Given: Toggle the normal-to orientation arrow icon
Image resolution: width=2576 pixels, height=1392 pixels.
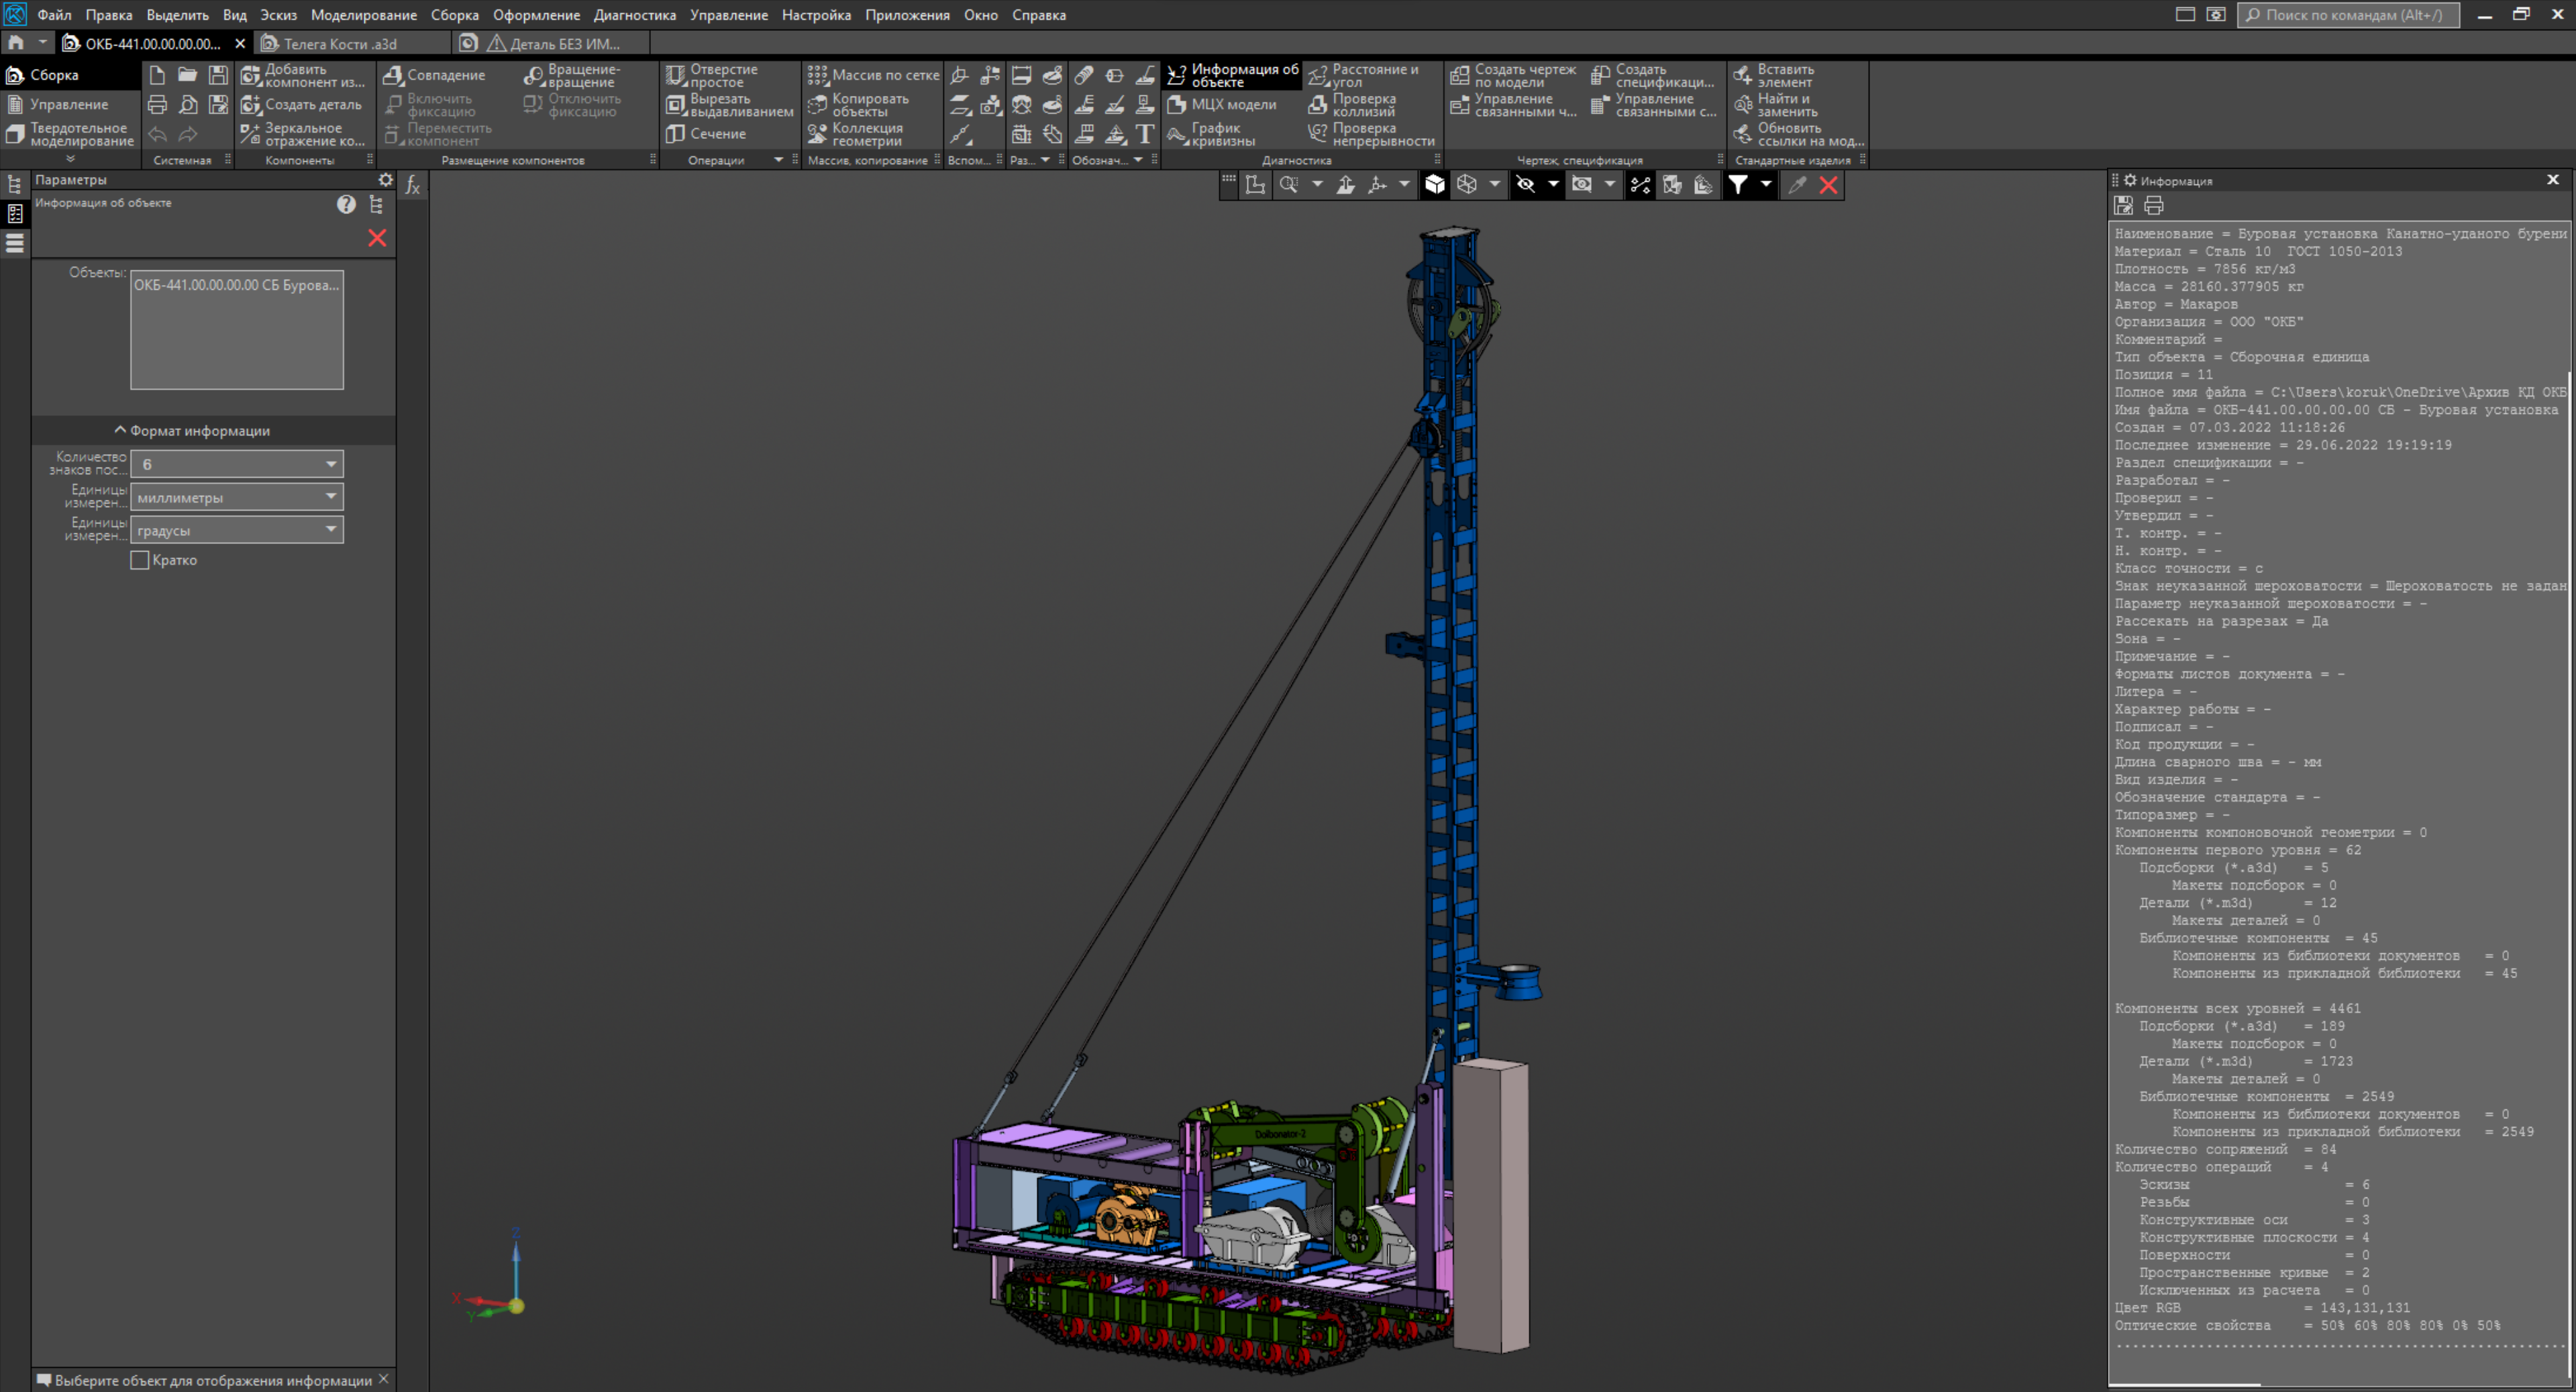Looking at the screenshot, I should [x=1345, y=184].
